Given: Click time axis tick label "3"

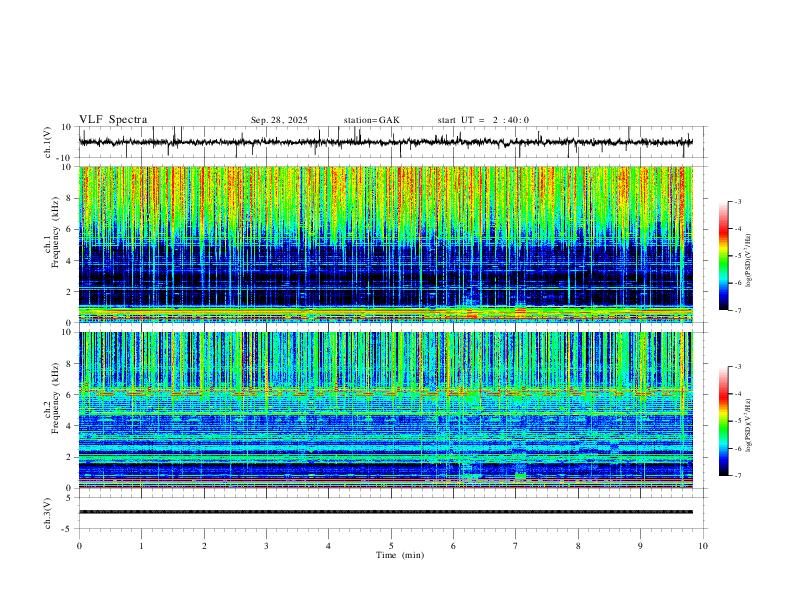Looking at the screenshot, I should [266, 546].
